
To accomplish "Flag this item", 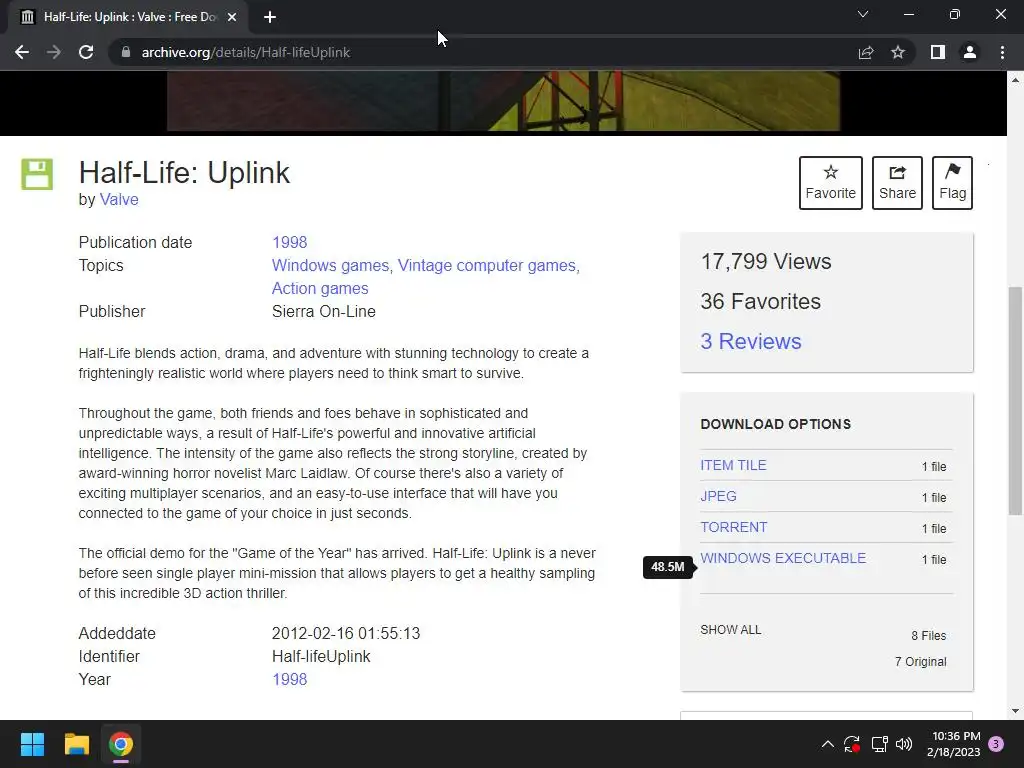I will [952, 183].
